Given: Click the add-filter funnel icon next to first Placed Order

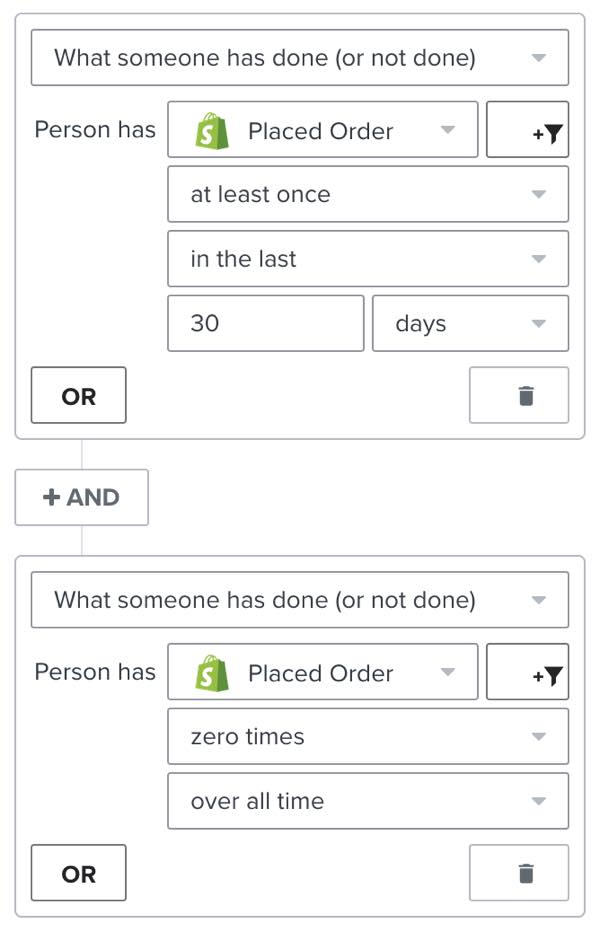Looking at the screenshot, I should pyautogui.click(x=528, y=130).
